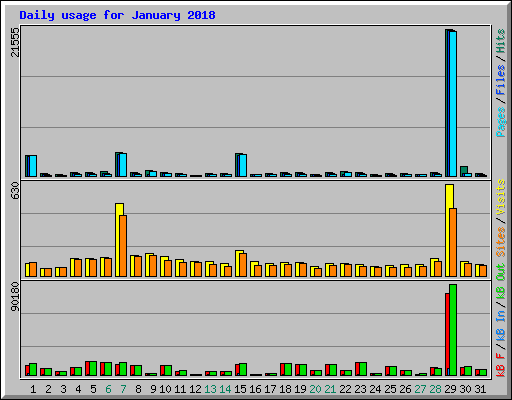Viewport: 512px width, 400px height.
Task: Select day 19 on the x-axis
Action: (300, 389)
